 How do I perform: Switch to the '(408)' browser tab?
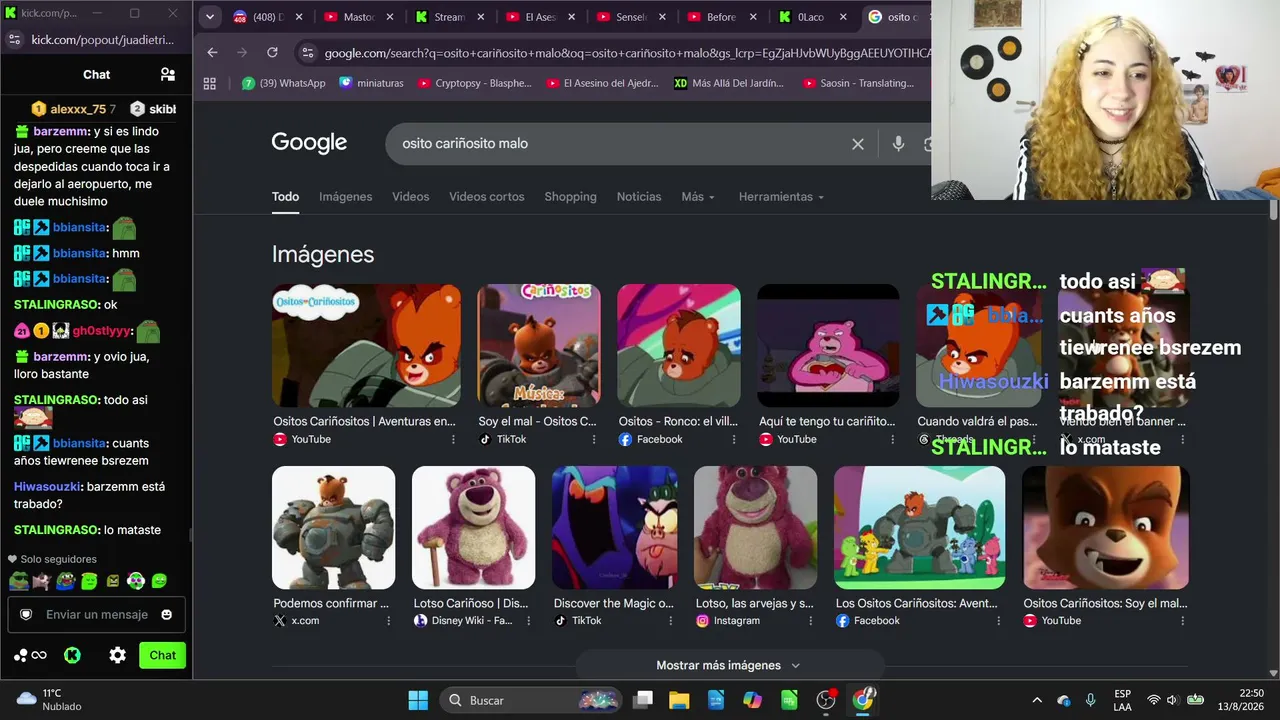(266, 17)
